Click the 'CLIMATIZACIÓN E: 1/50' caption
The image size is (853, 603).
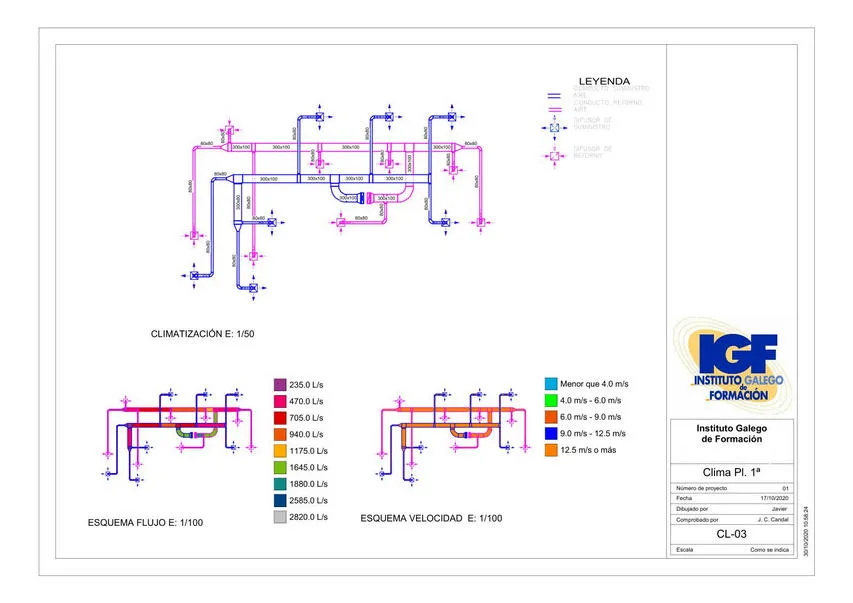pyautogui.click(x=202, y=334)
